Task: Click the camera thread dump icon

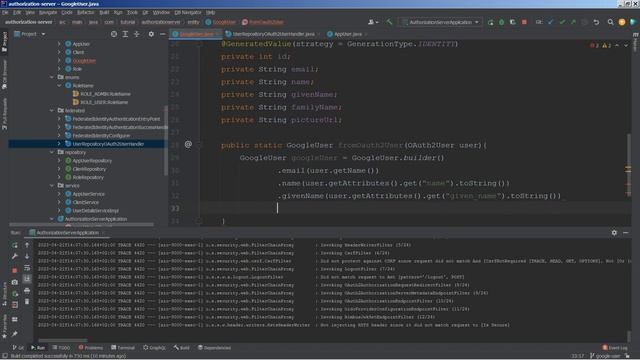Action: coord(15,282)
